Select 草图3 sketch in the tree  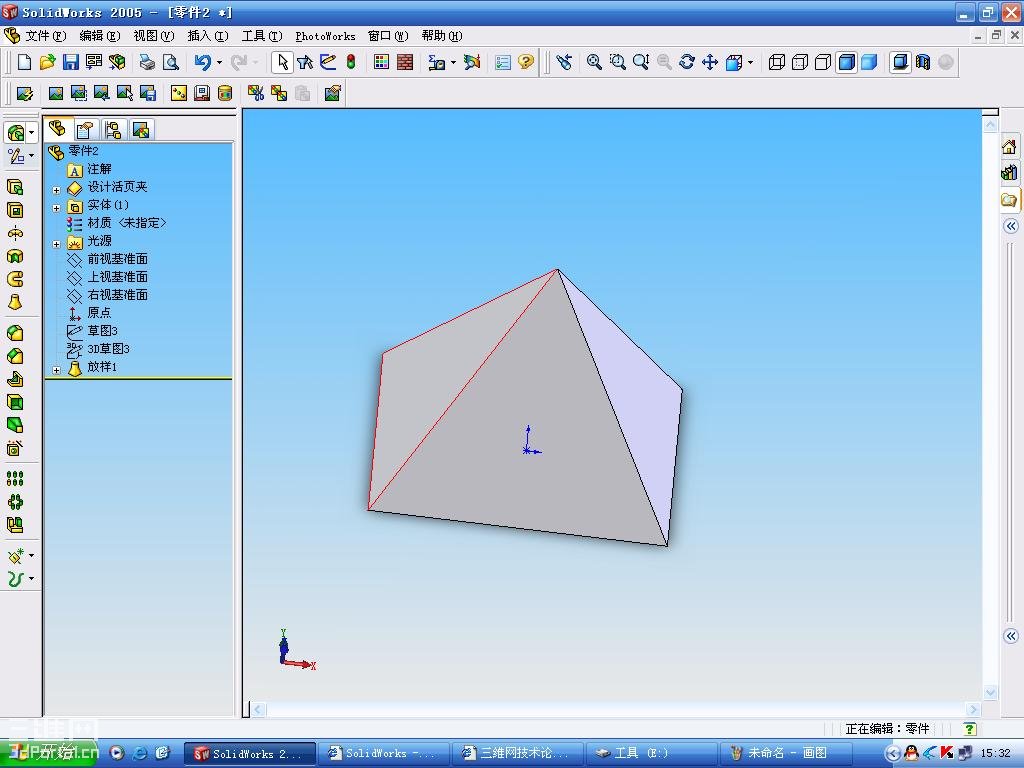[x=103, y=331]
